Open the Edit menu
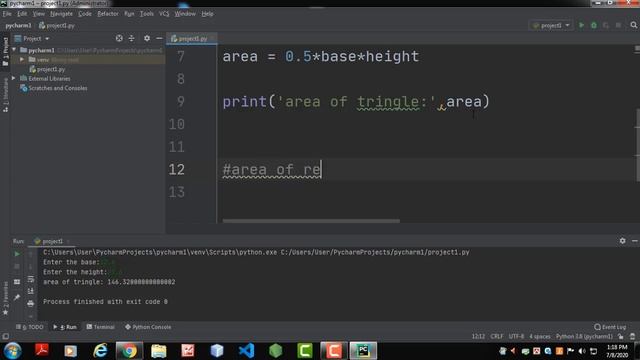This screenshot has width=640, height=360. [x=22, y=14]
